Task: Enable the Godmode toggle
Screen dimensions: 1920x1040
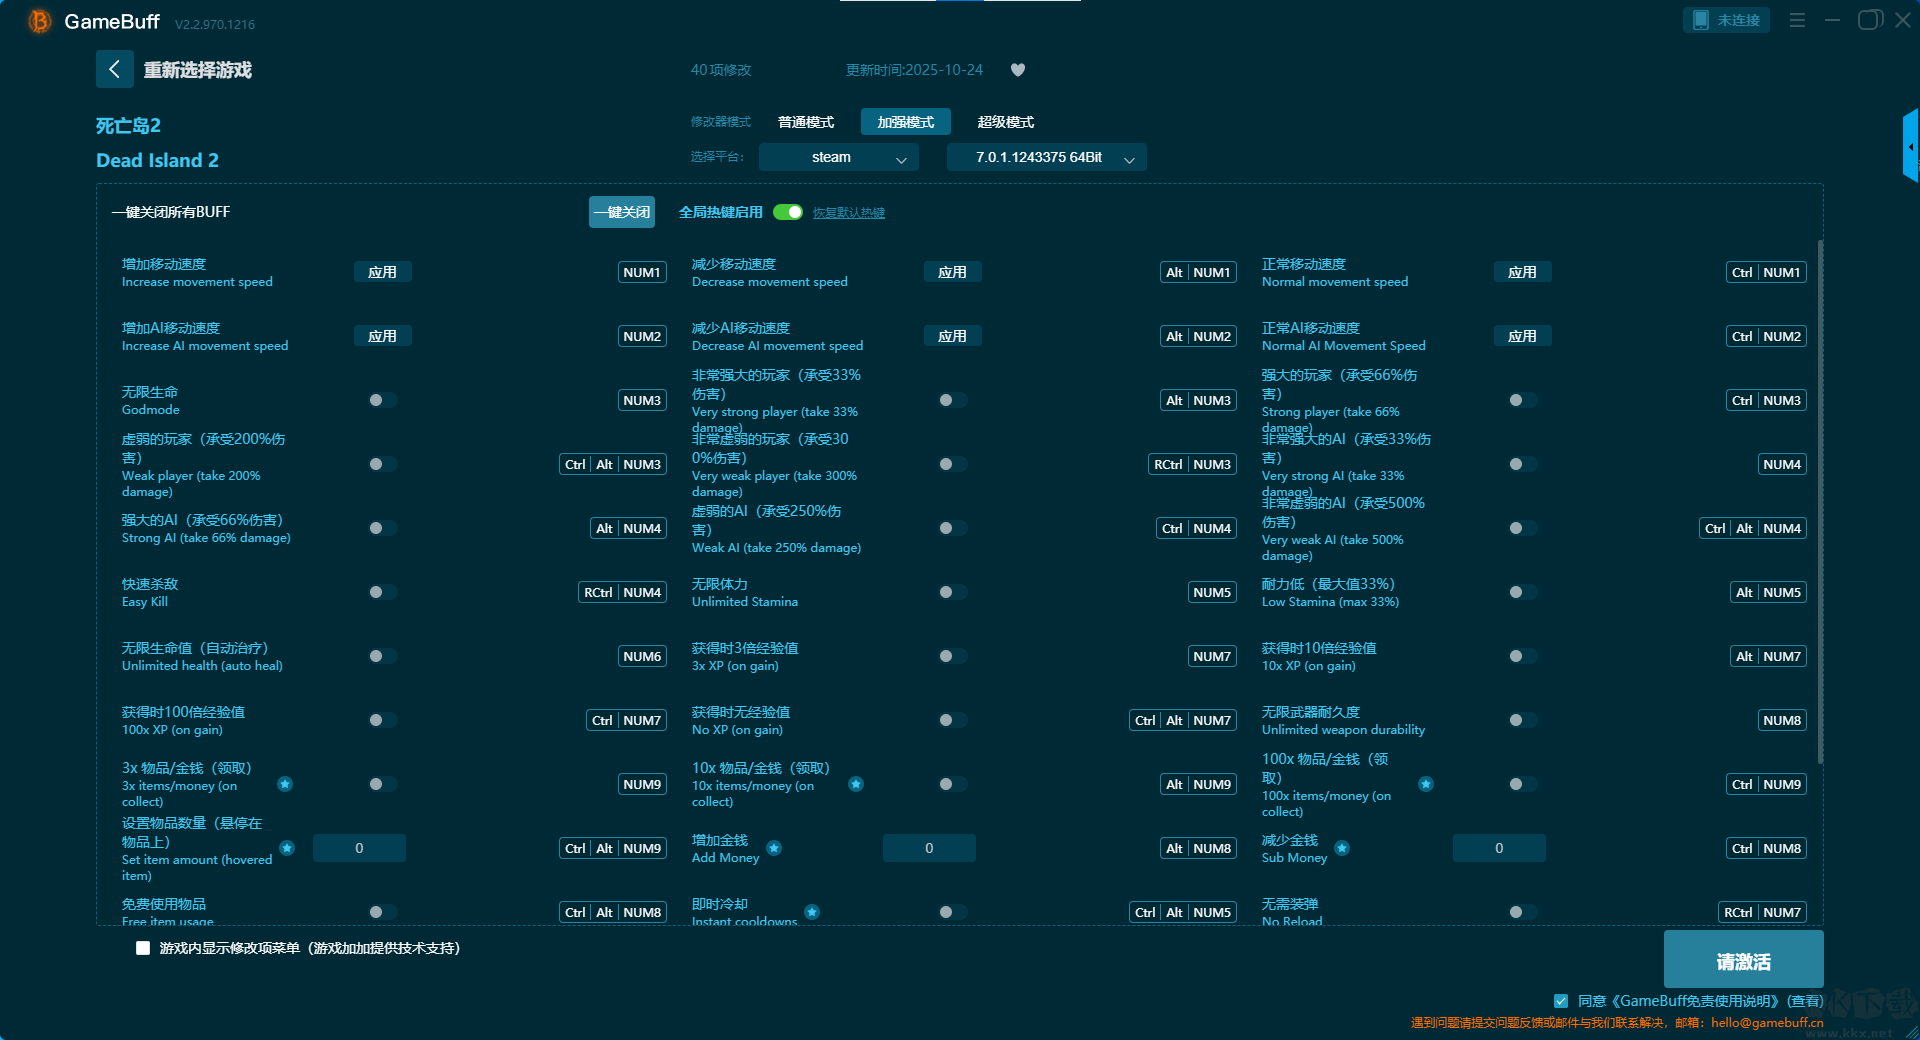Action: coord(382,400)
